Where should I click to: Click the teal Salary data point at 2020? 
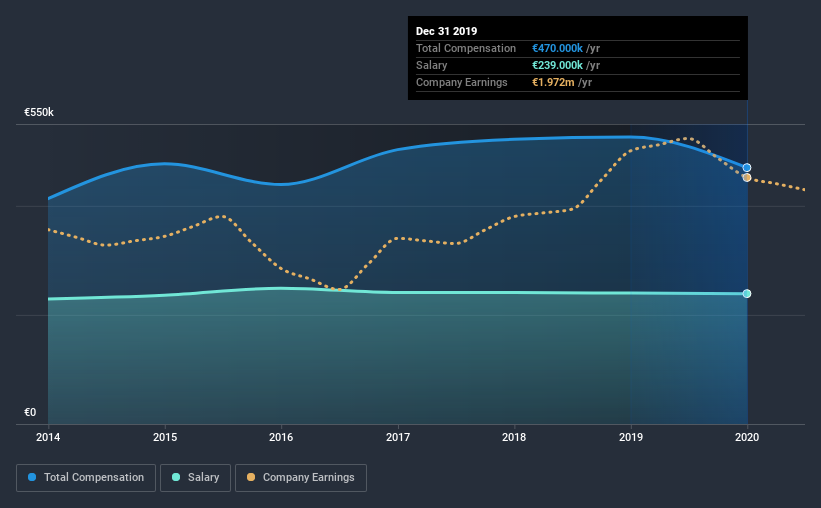(x=747, y=294)
